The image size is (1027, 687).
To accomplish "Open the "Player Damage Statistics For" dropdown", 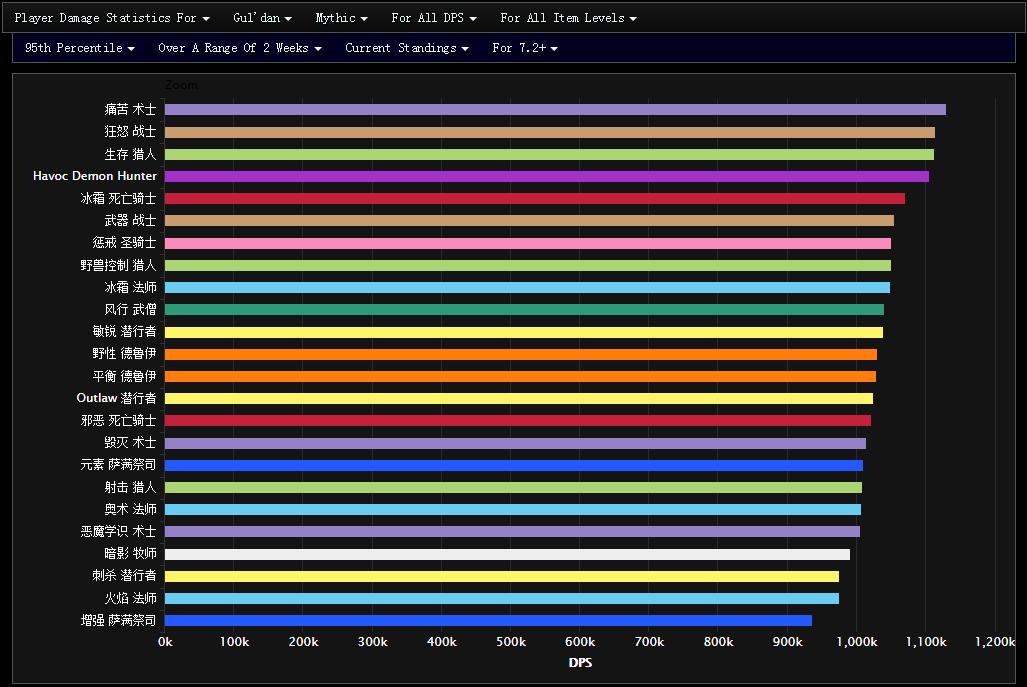I will click(x=111, y=18).
